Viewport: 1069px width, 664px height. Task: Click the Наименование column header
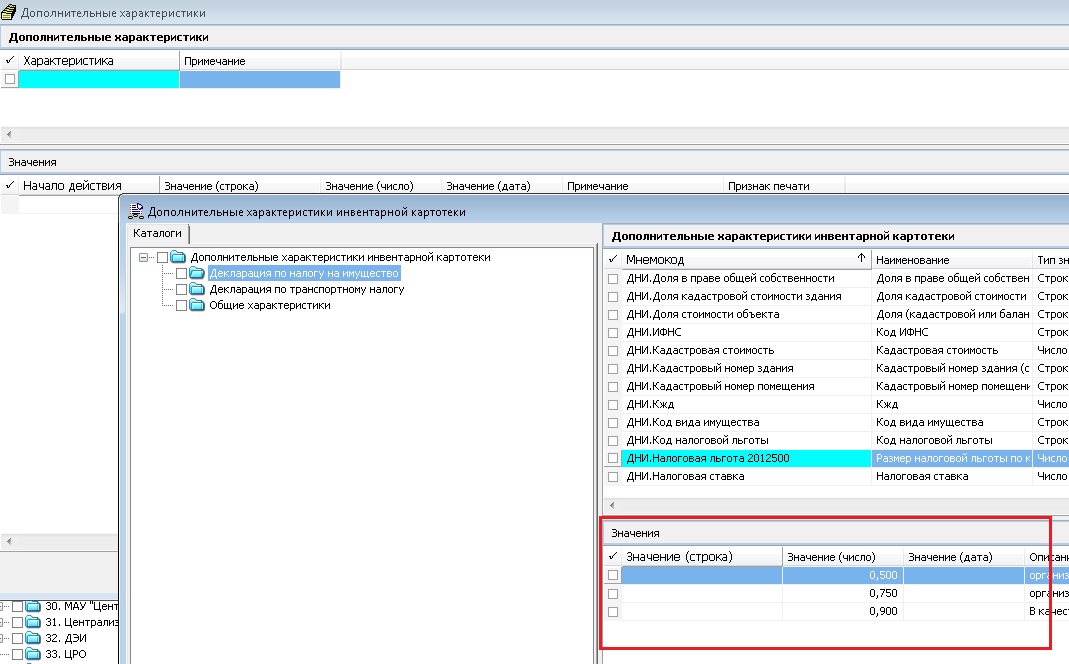click(x=950, y=260)
